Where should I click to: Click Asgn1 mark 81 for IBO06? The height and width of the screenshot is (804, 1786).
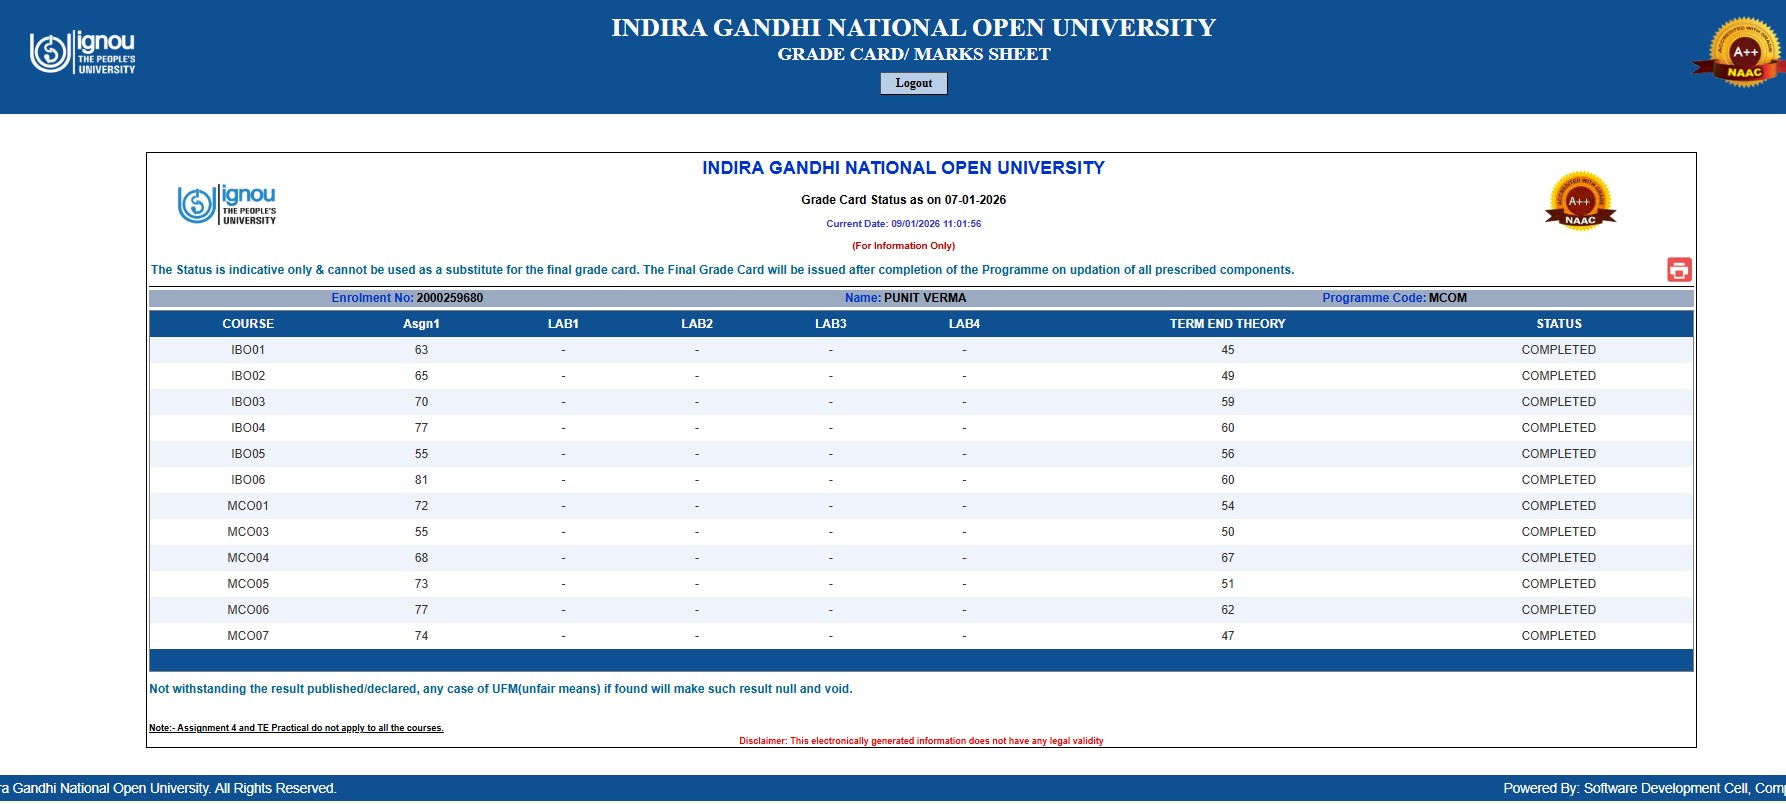[421, 480]
